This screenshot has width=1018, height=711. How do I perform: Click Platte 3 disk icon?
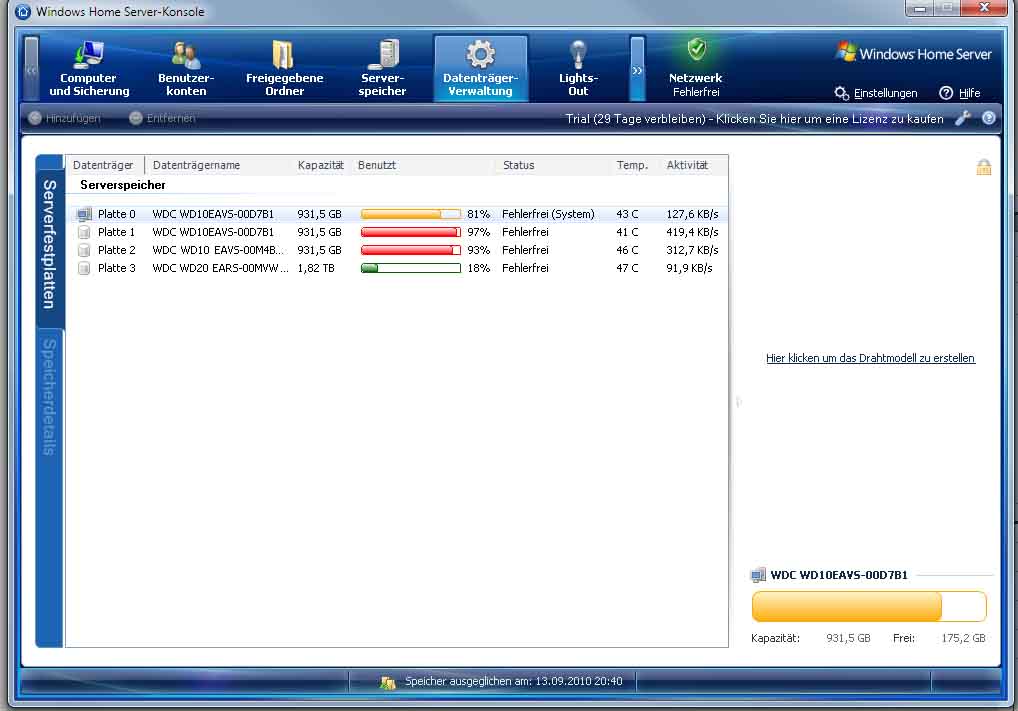click(84, 268)
